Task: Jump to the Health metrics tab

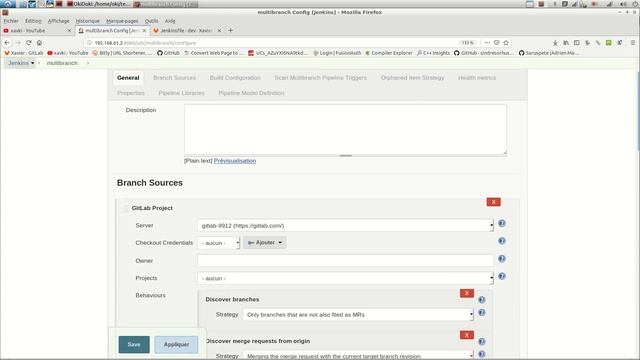Action: pyautogui.click(x=477, y=78)
